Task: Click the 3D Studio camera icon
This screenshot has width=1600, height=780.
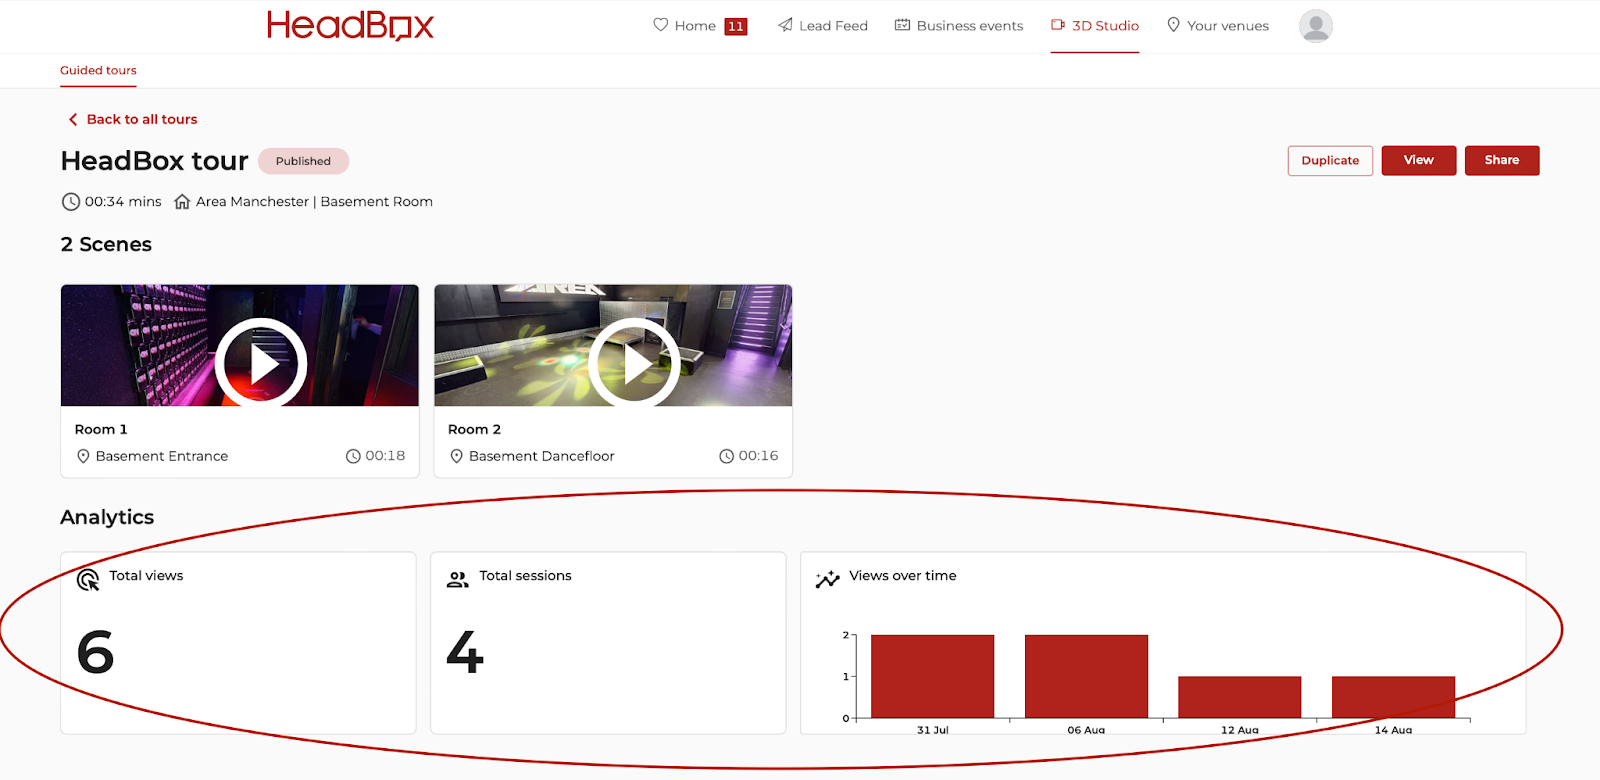Action: pos(1058,25)
